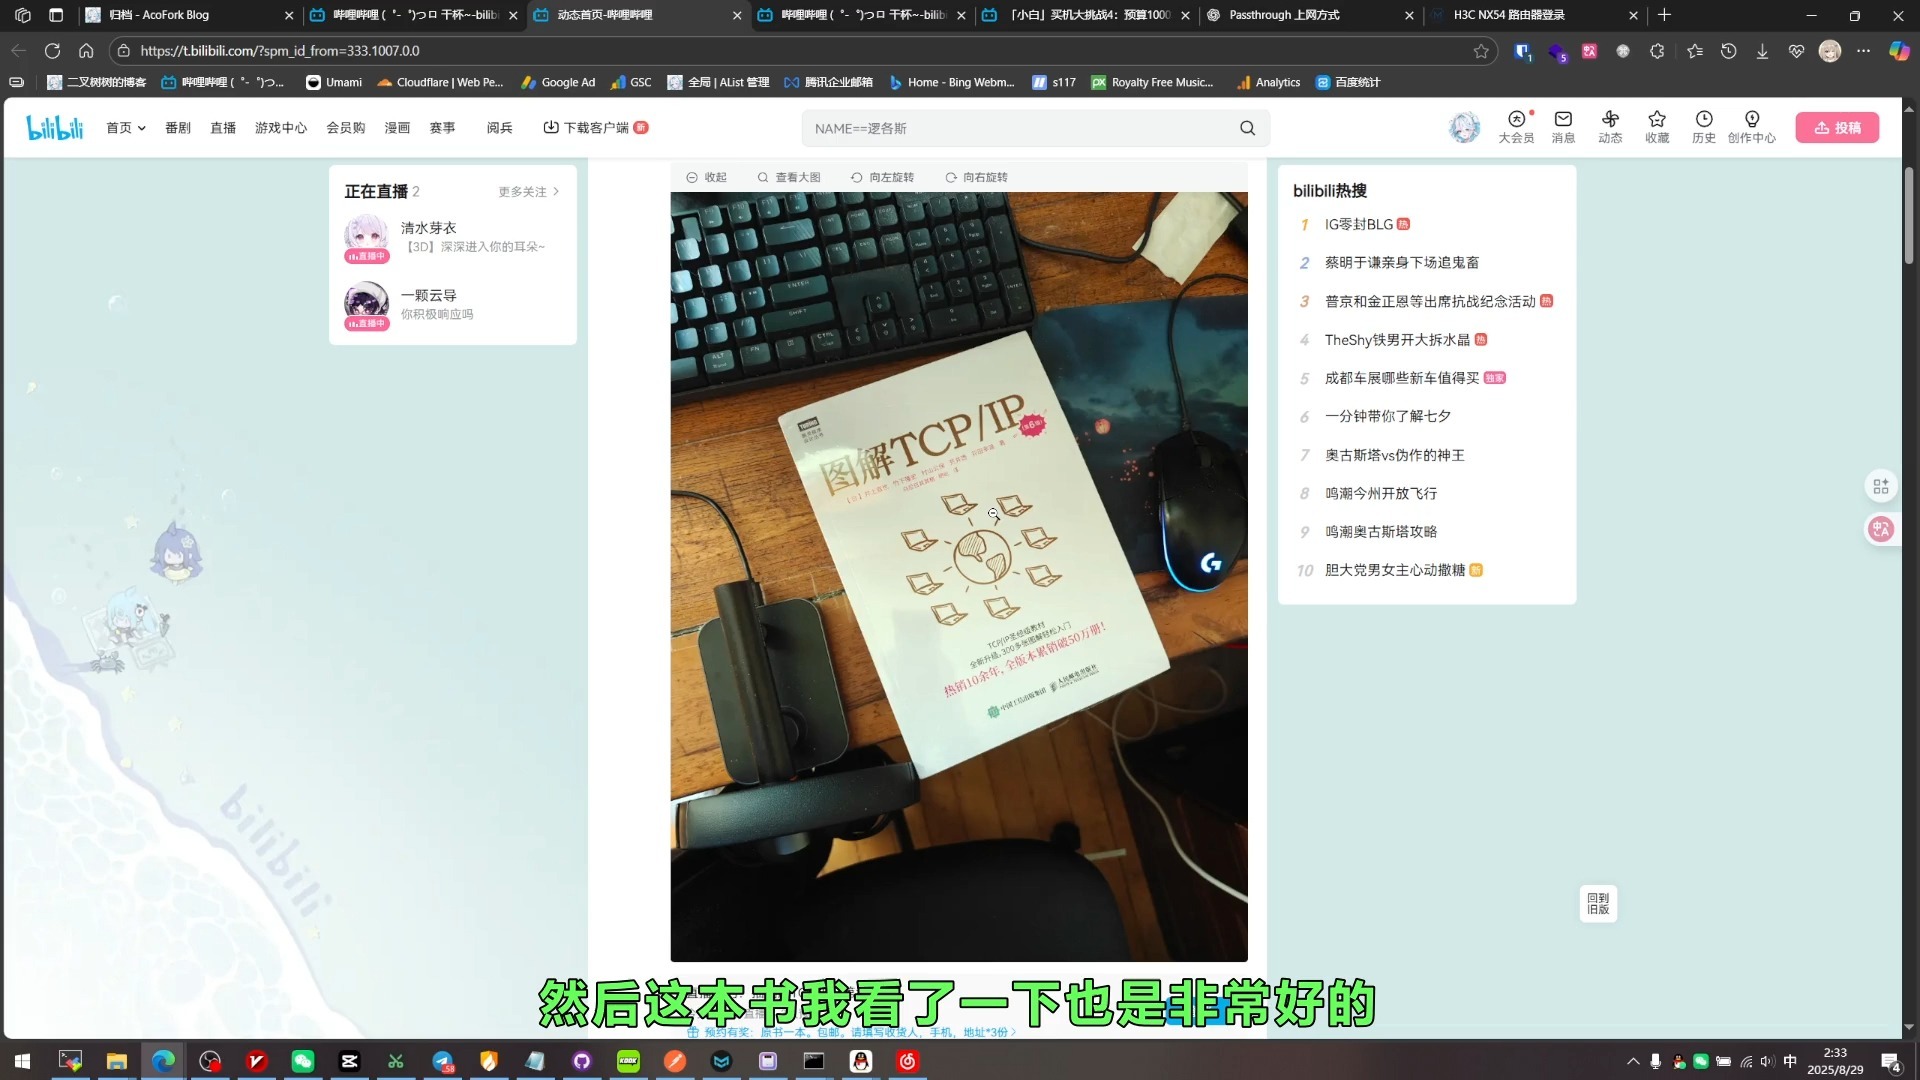Screen dimensions: 1920x1080
Task: Click the search magnifier icon
Action: click(1247, 128)
